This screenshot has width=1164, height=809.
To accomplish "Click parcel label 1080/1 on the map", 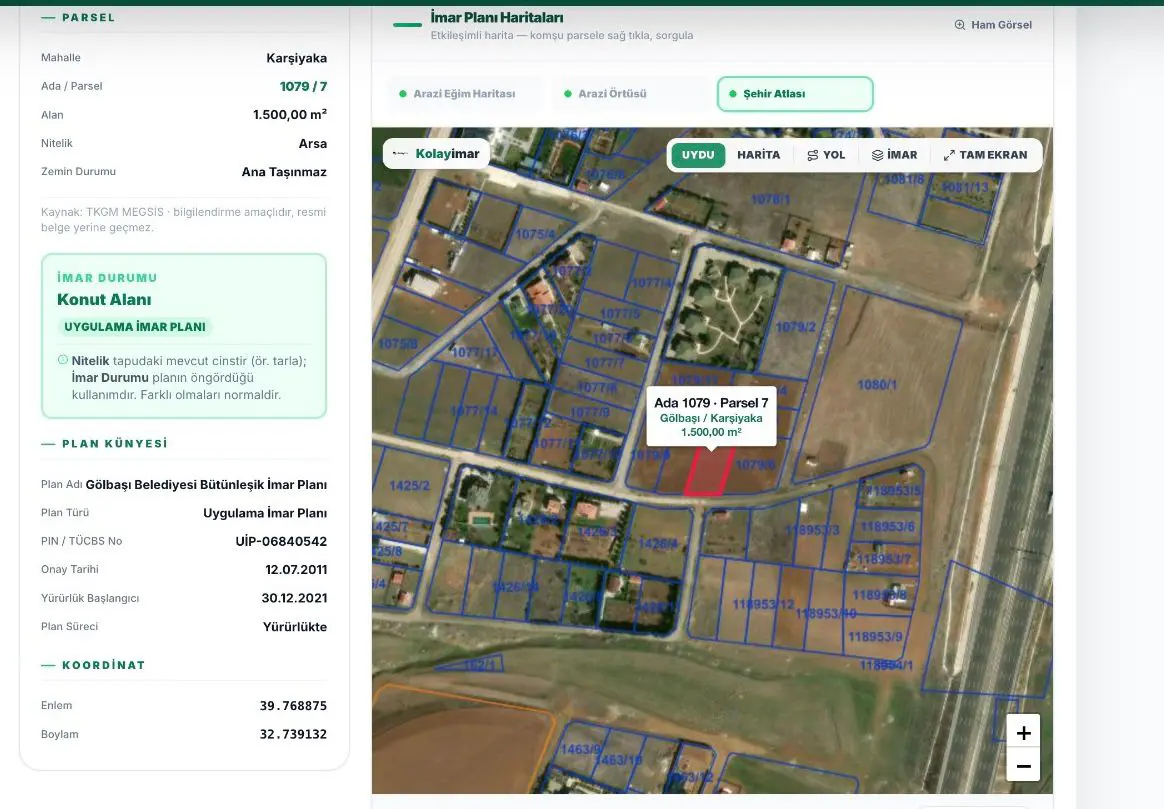I will [x=877, y=384].
